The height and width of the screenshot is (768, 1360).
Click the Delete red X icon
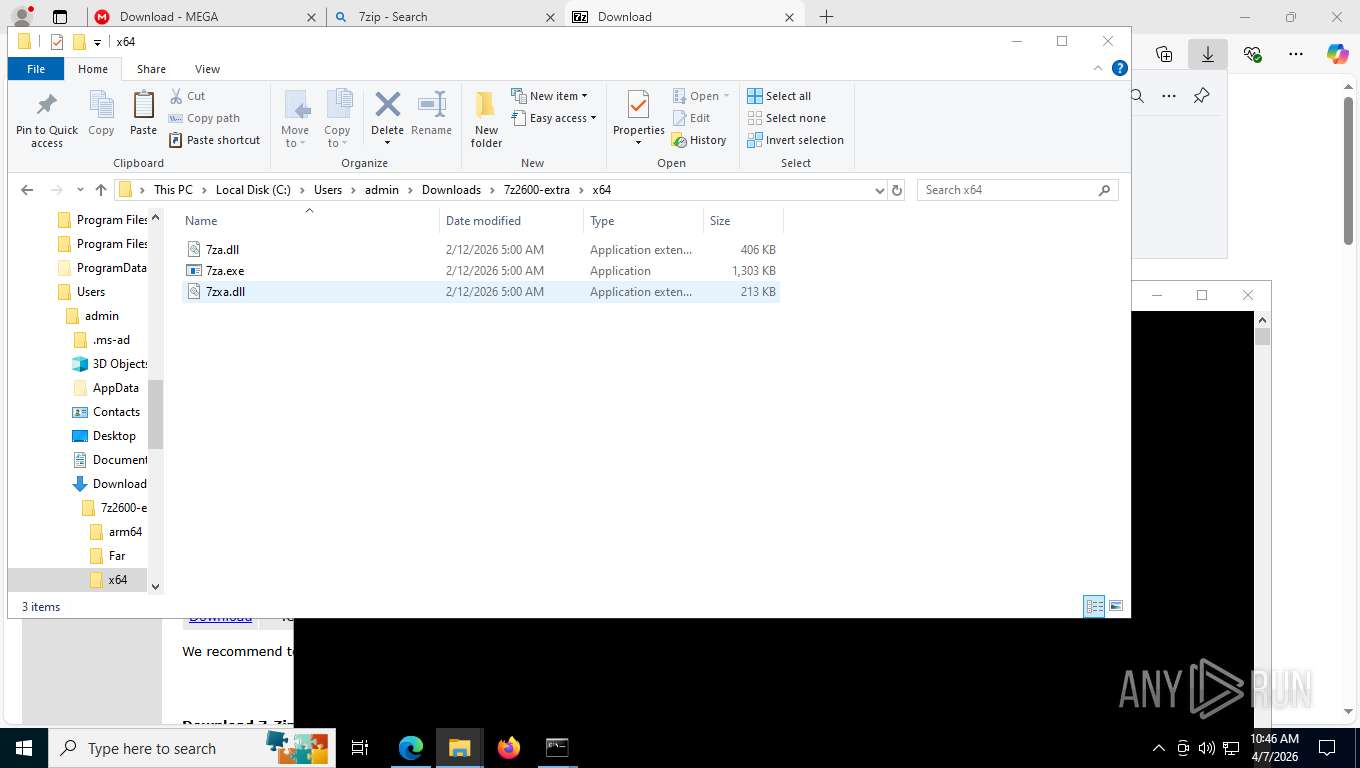click(x=387, y=104)
